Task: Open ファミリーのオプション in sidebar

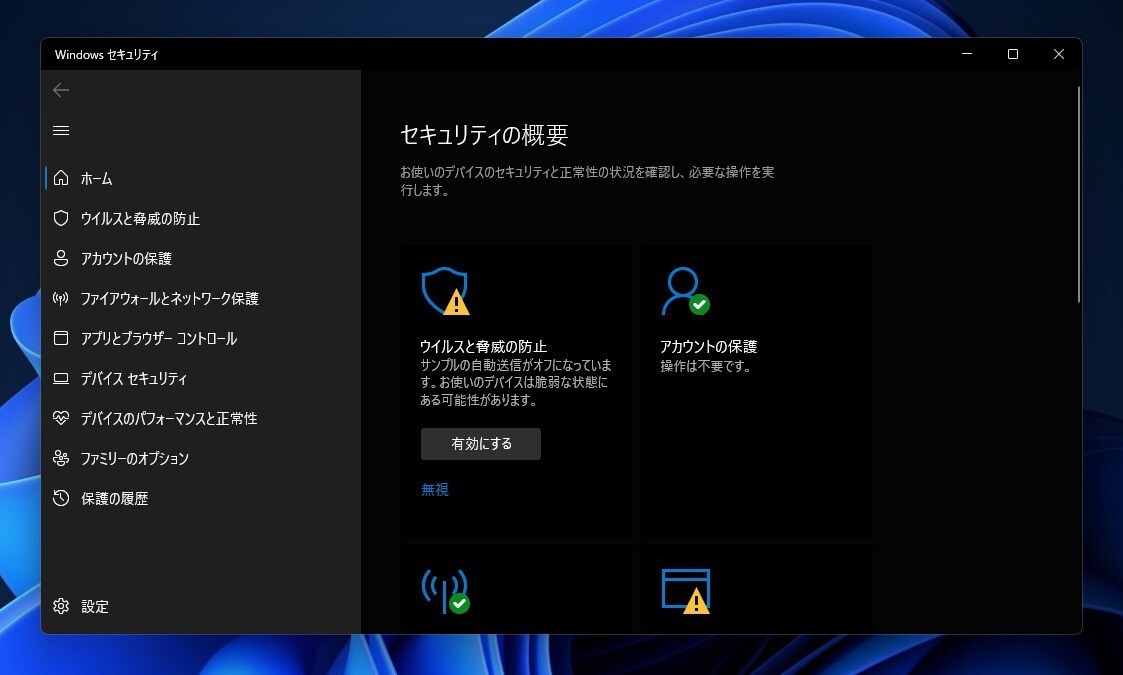Action: [x=135, y=459]
